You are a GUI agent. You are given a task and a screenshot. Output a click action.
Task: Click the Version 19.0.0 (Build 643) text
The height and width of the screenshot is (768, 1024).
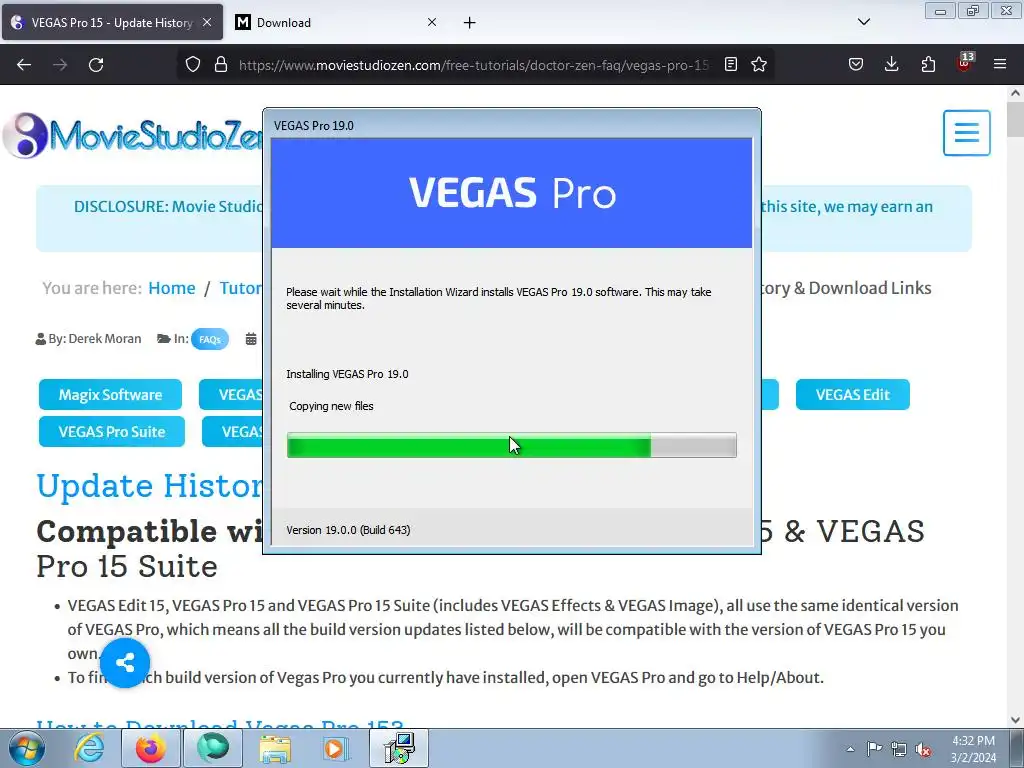(348, 530)
